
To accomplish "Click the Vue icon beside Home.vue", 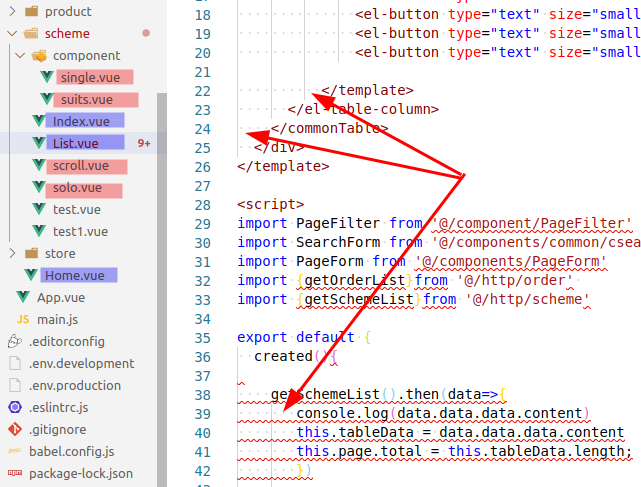I will pyautogui.click(x=31, y=275).
